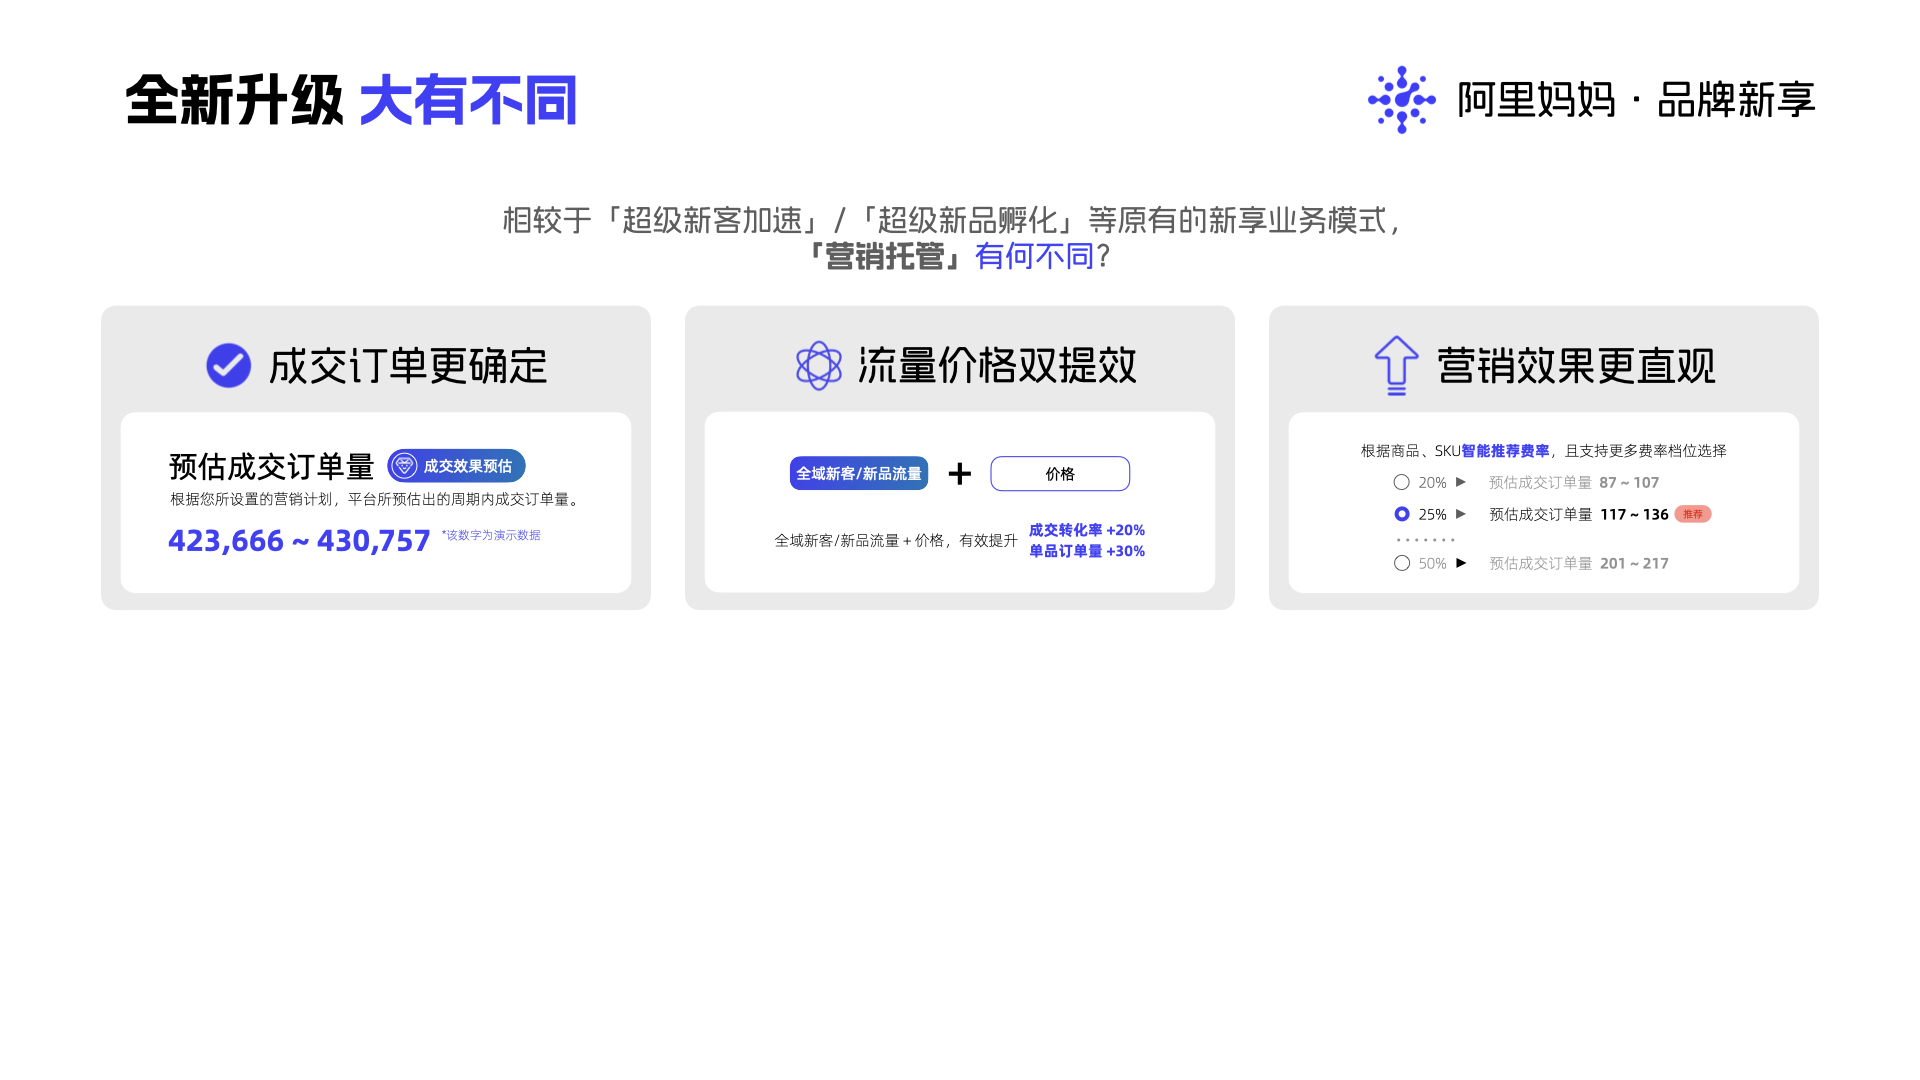Viewport: 1920px width, 1080px height.
Task: Click the 成交效果预估 badge button
Action: click(x=456, y=466)
